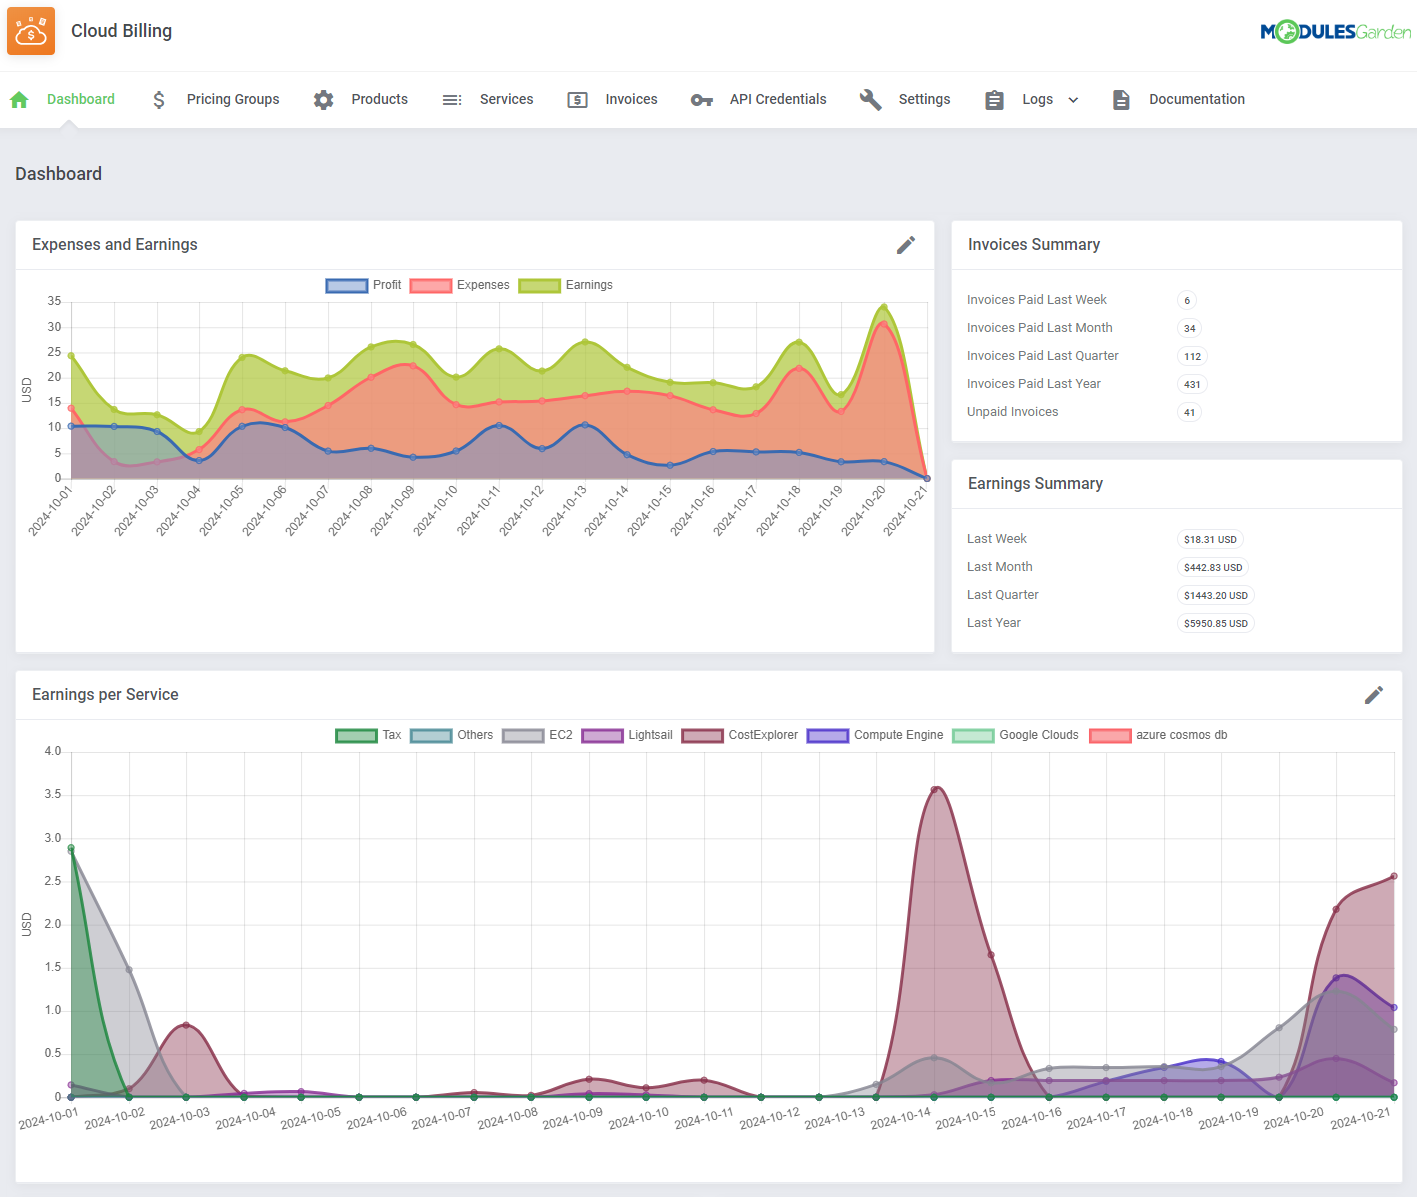The image size is (1417, 1197).
Task: Click the Invoices Paid Last Week count 6
Action: (x=1187, y=300)
